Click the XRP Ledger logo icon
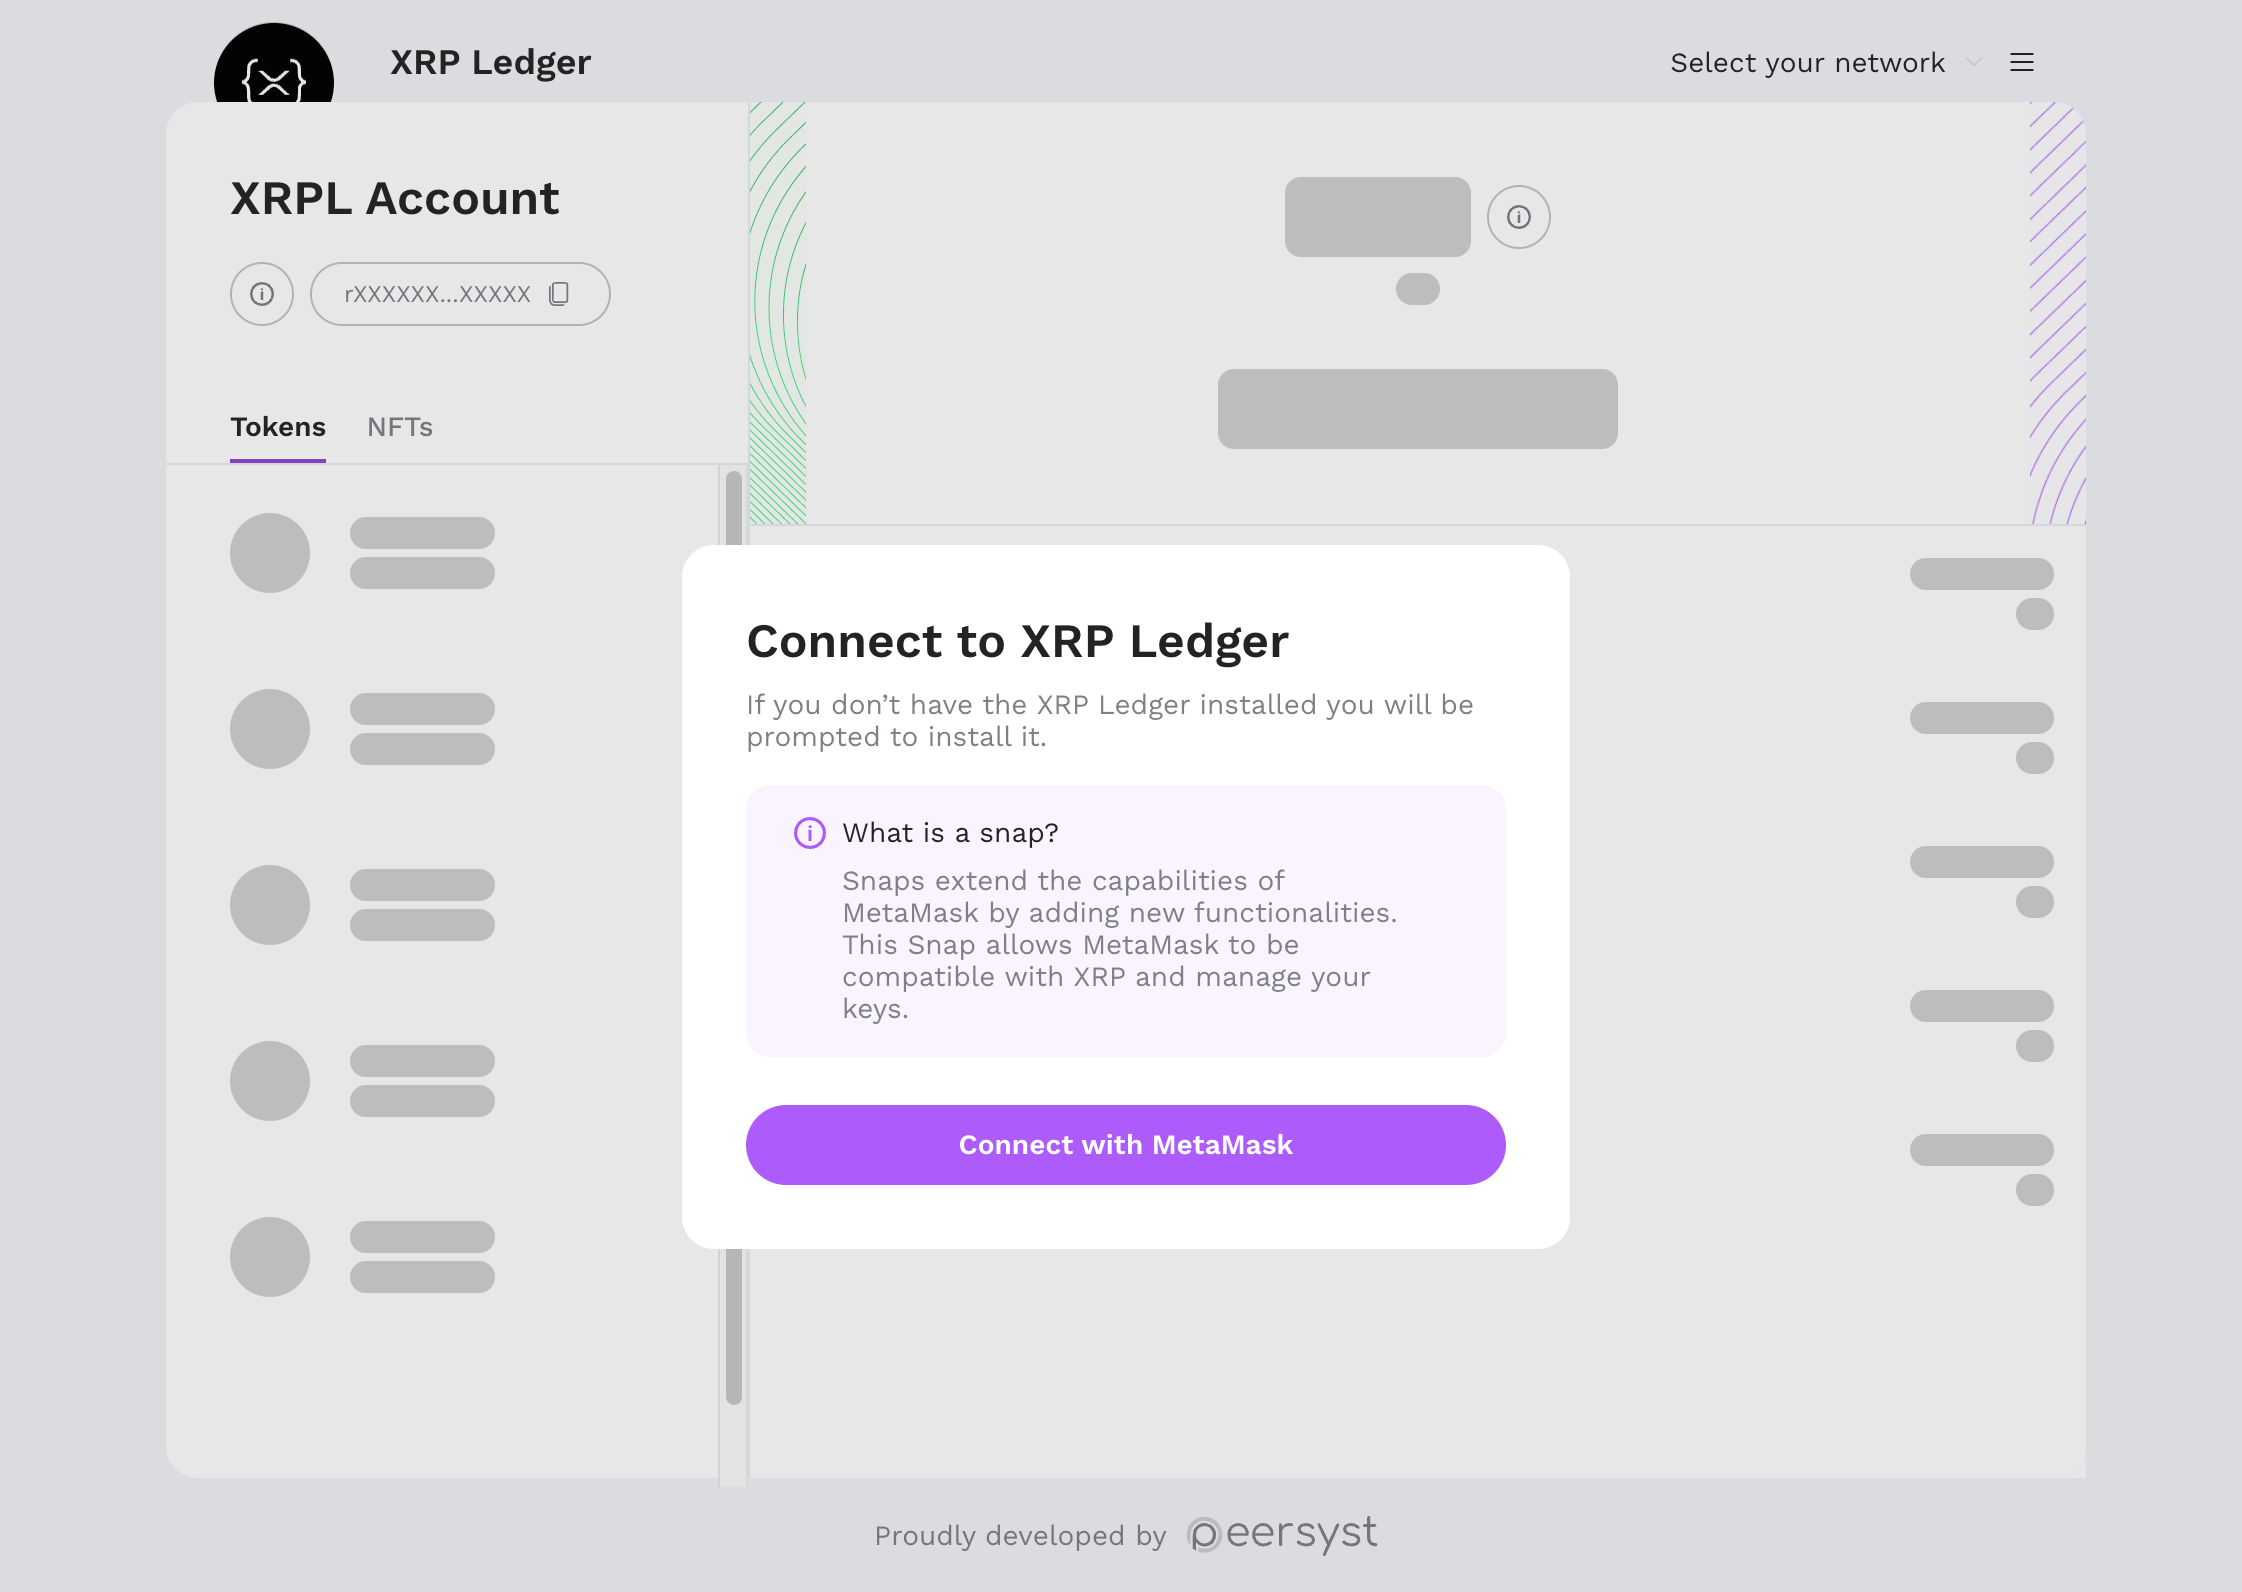 273,66
